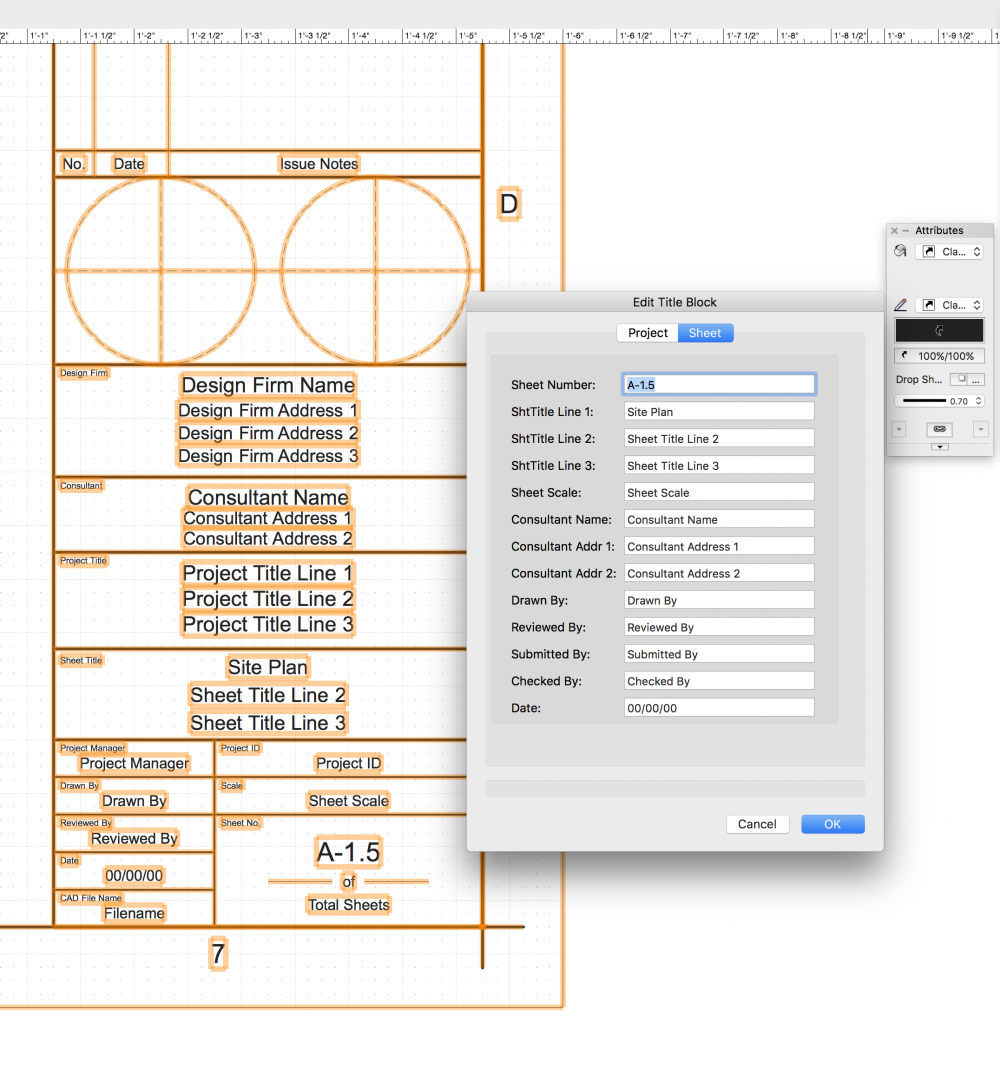This screenshot has height=1080, width=1000.
Task: Click Cancel in Edit Title Block
Action: pyautogui.click(x=757, y=824)
